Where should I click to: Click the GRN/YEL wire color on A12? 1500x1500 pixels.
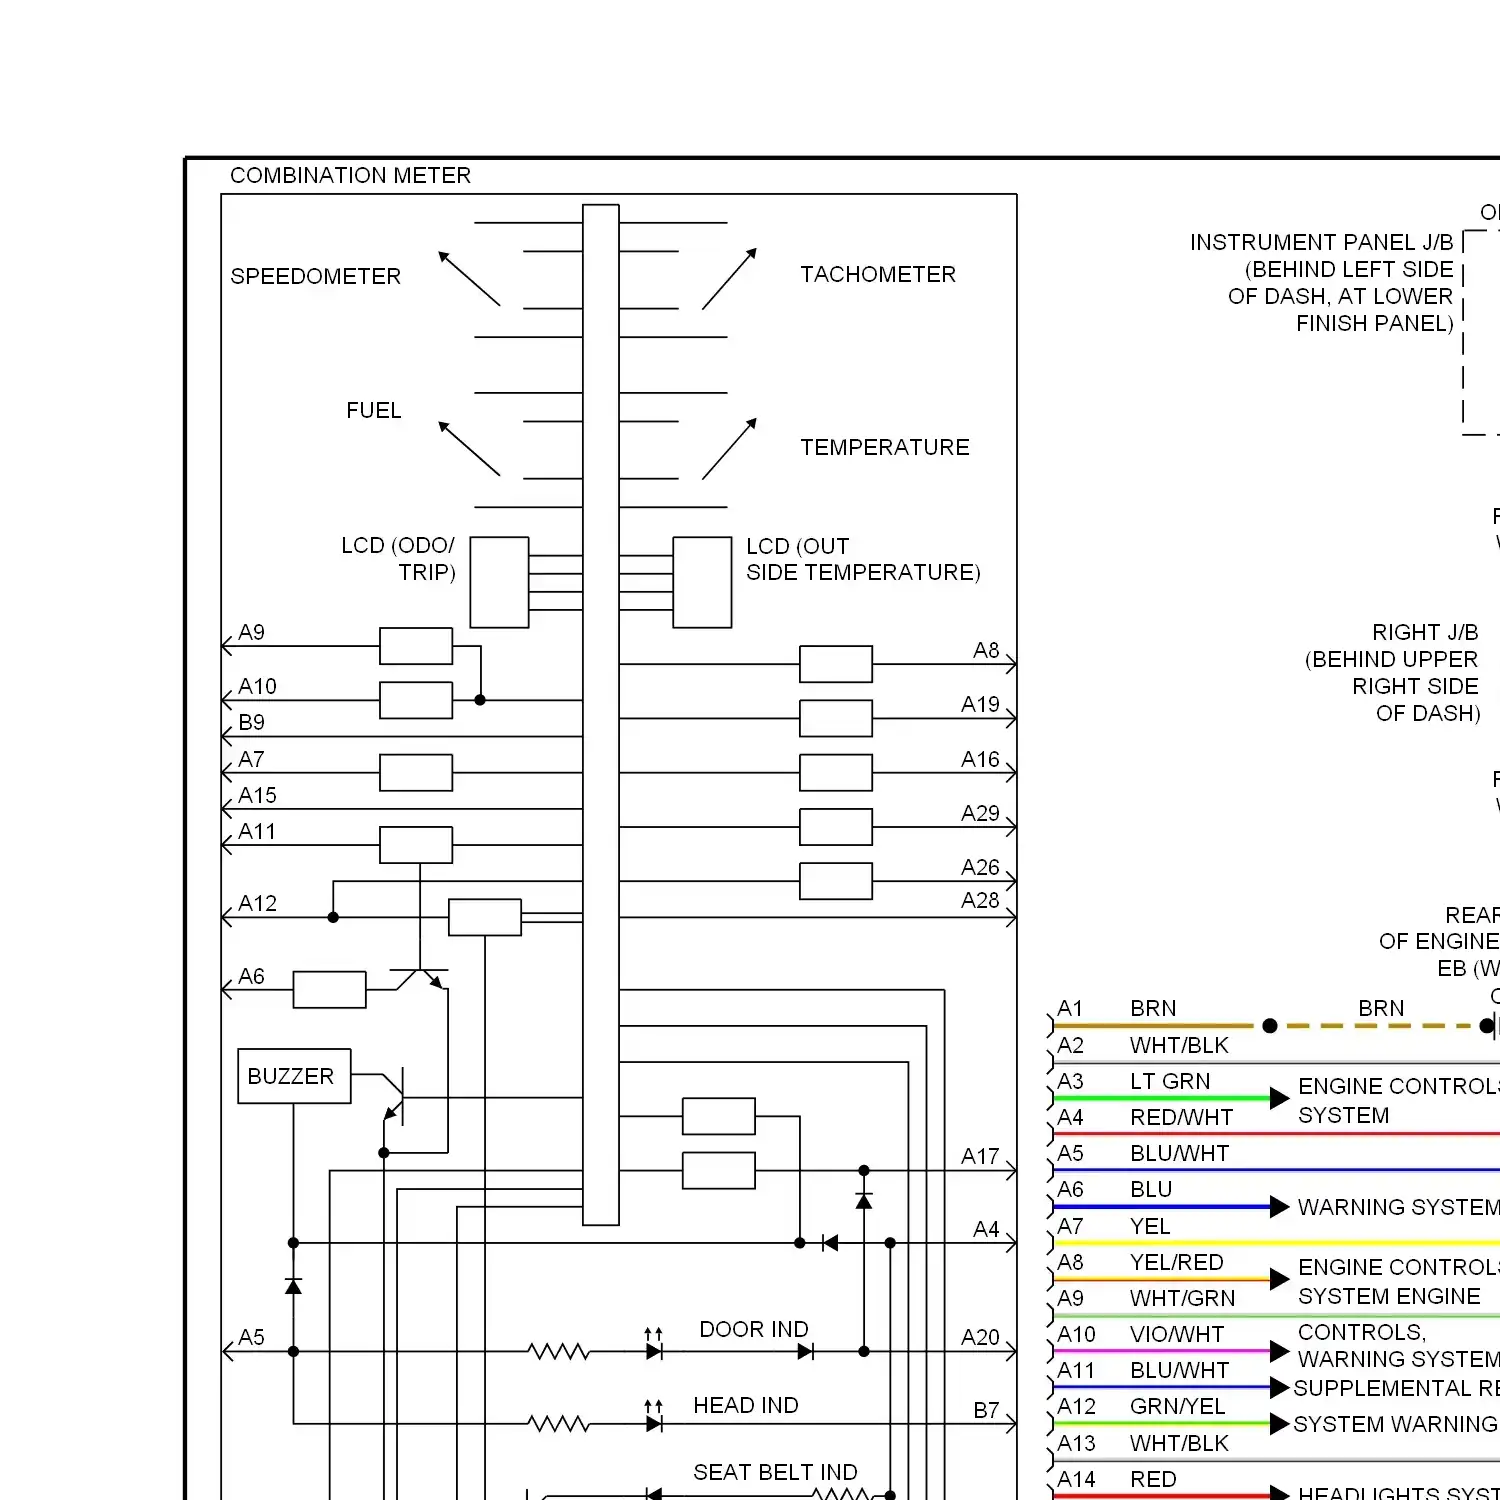pyautogui.click(x=1177, y=1407)
